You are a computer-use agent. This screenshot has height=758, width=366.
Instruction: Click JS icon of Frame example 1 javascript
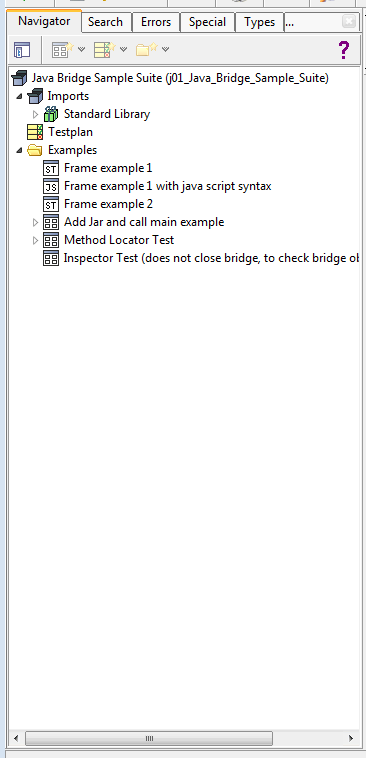tap(51, 186)
